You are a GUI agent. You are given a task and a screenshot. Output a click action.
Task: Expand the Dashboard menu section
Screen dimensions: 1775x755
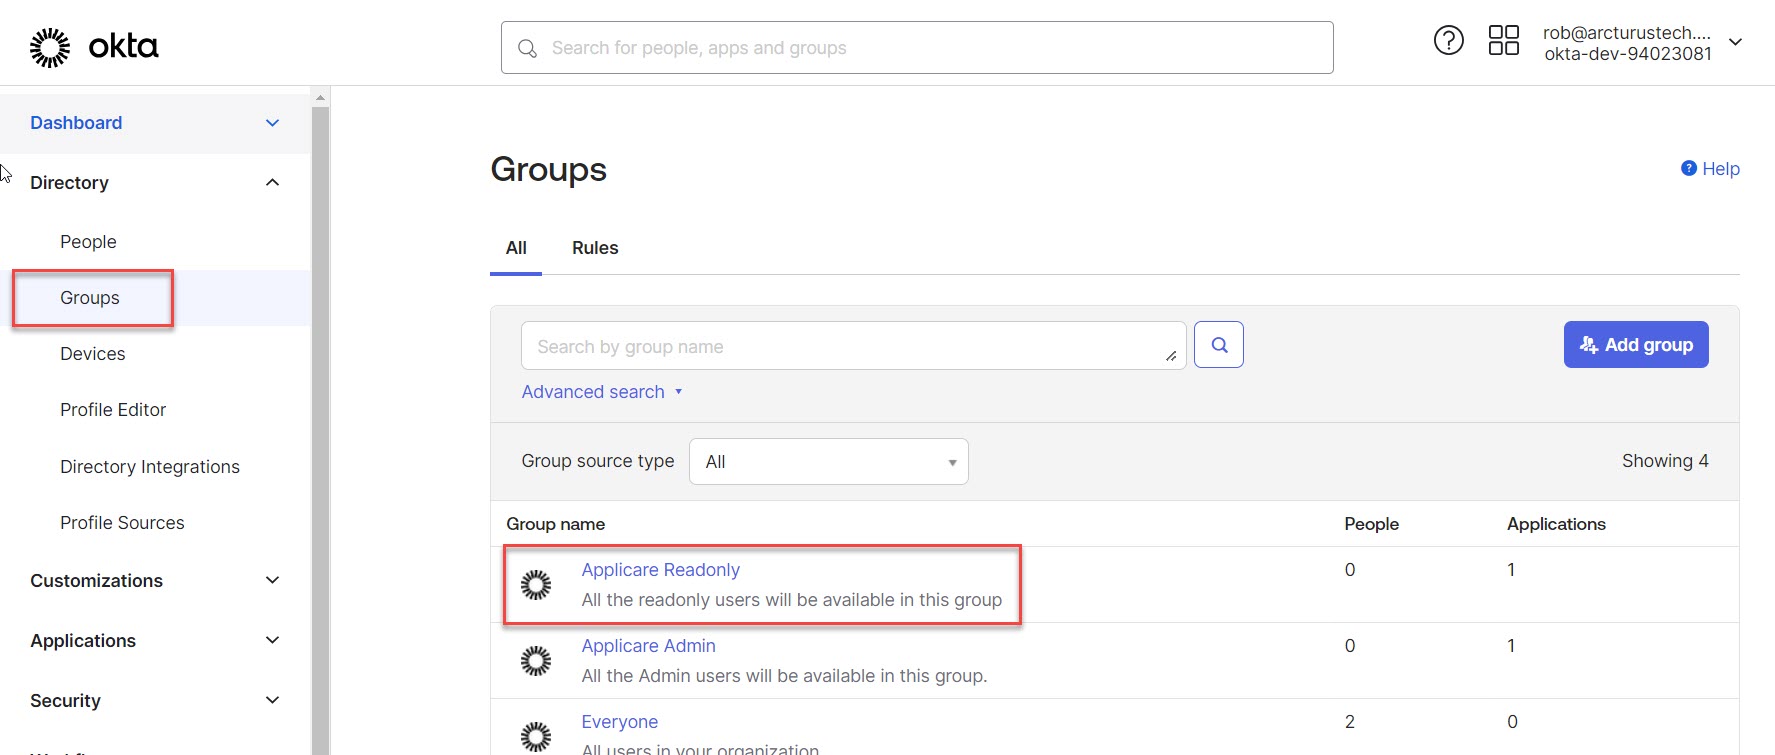[272, 123]
